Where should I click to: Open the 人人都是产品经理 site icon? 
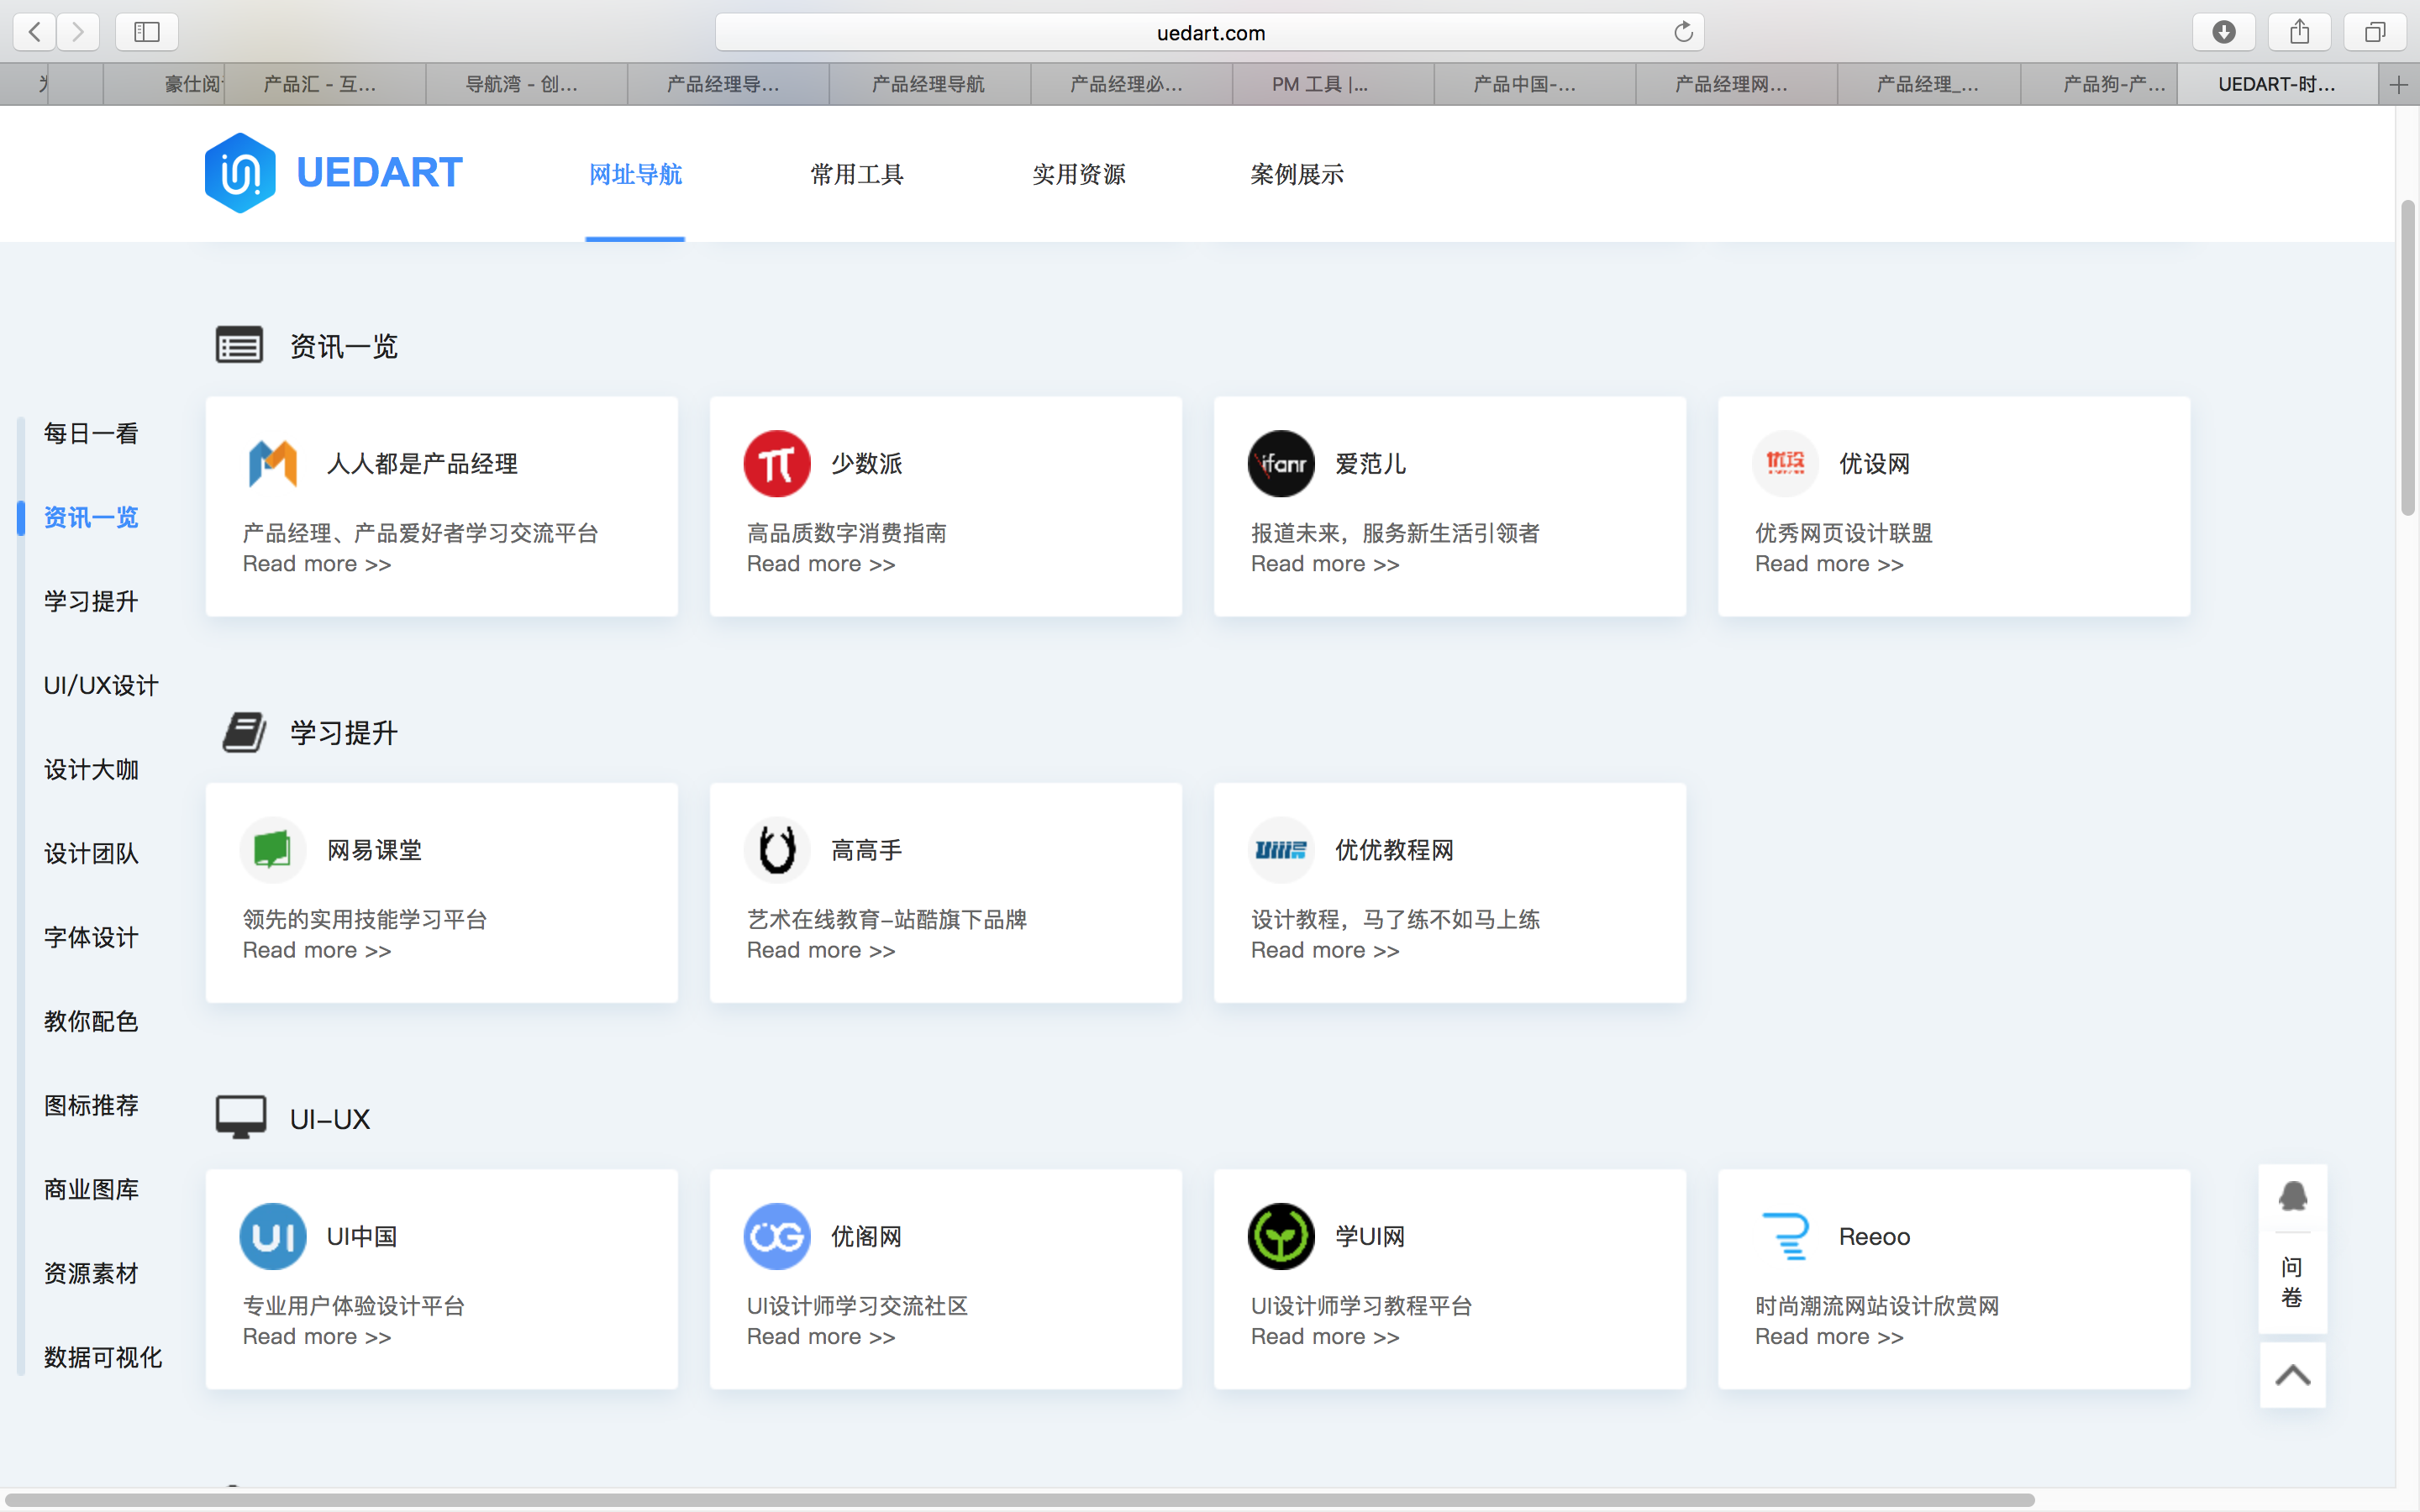273,464
